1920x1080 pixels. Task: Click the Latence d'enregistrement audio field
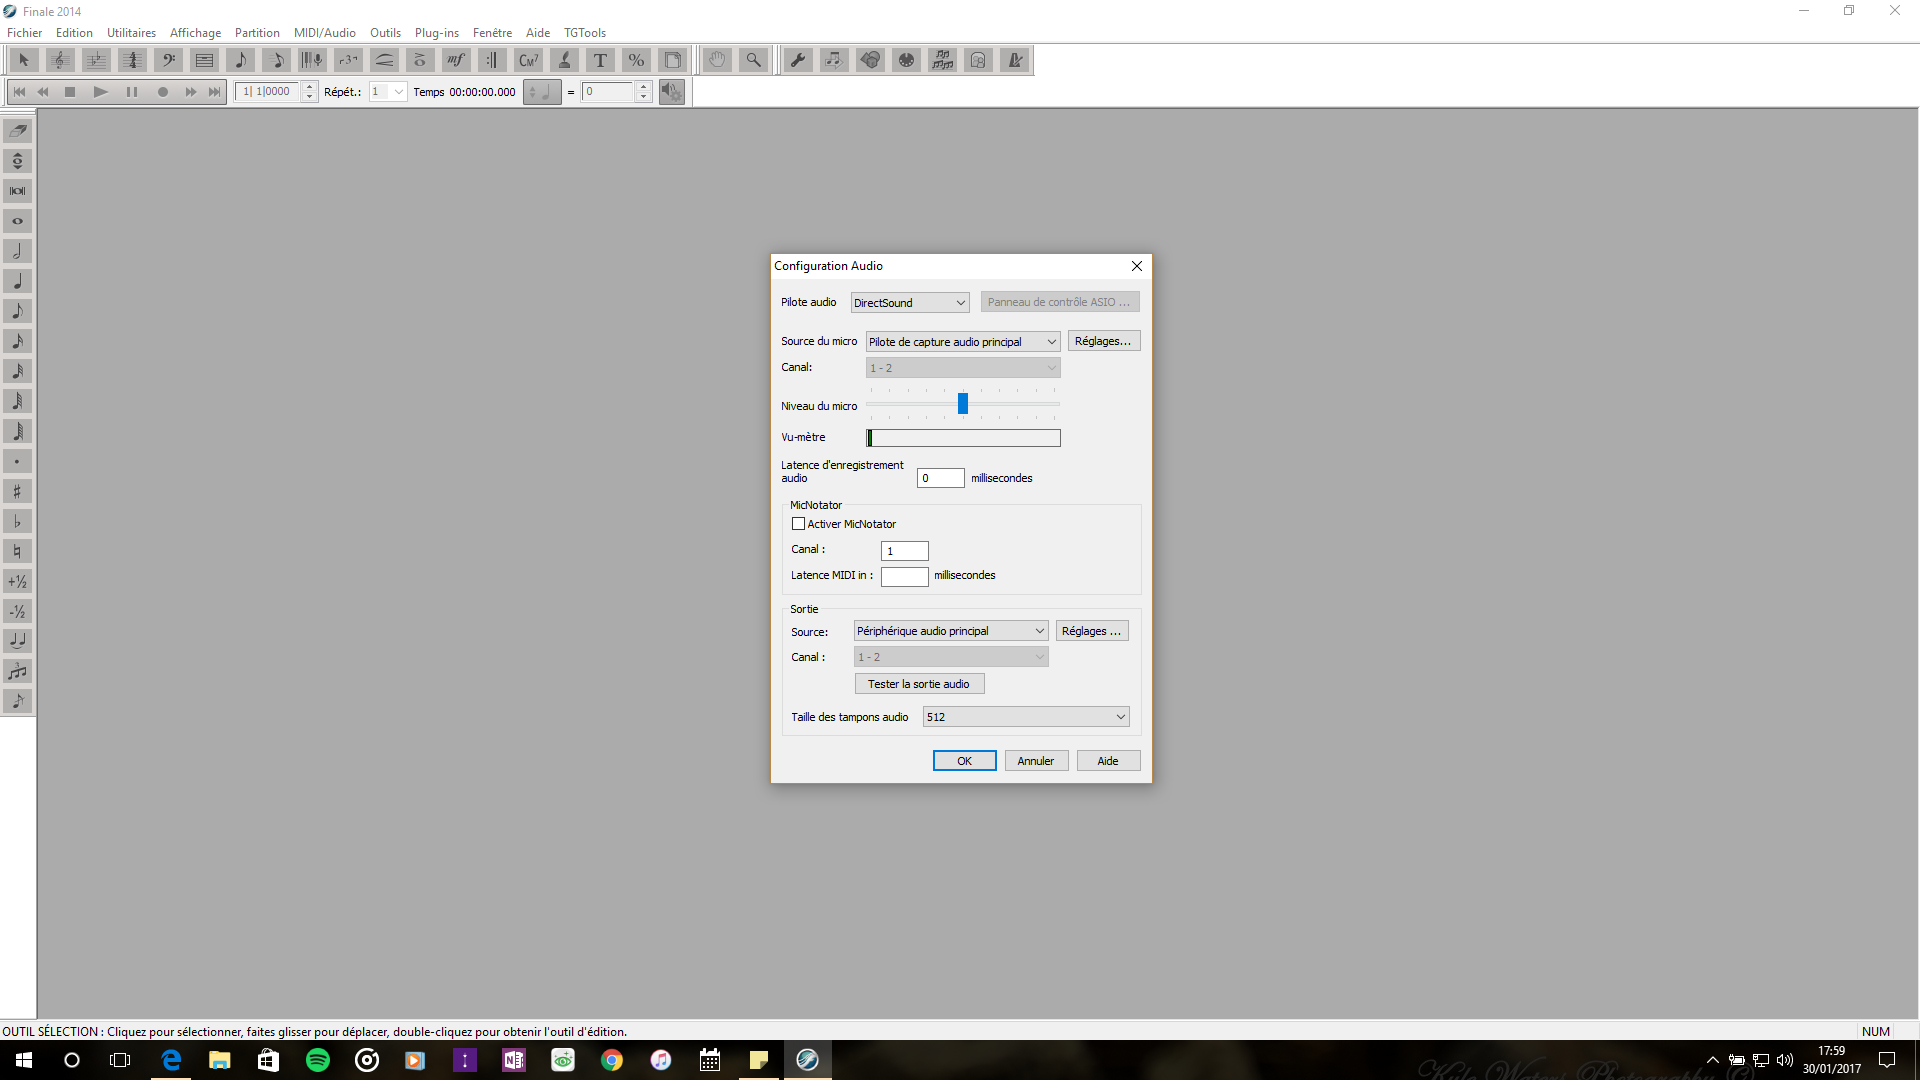(x=940, y=478)
